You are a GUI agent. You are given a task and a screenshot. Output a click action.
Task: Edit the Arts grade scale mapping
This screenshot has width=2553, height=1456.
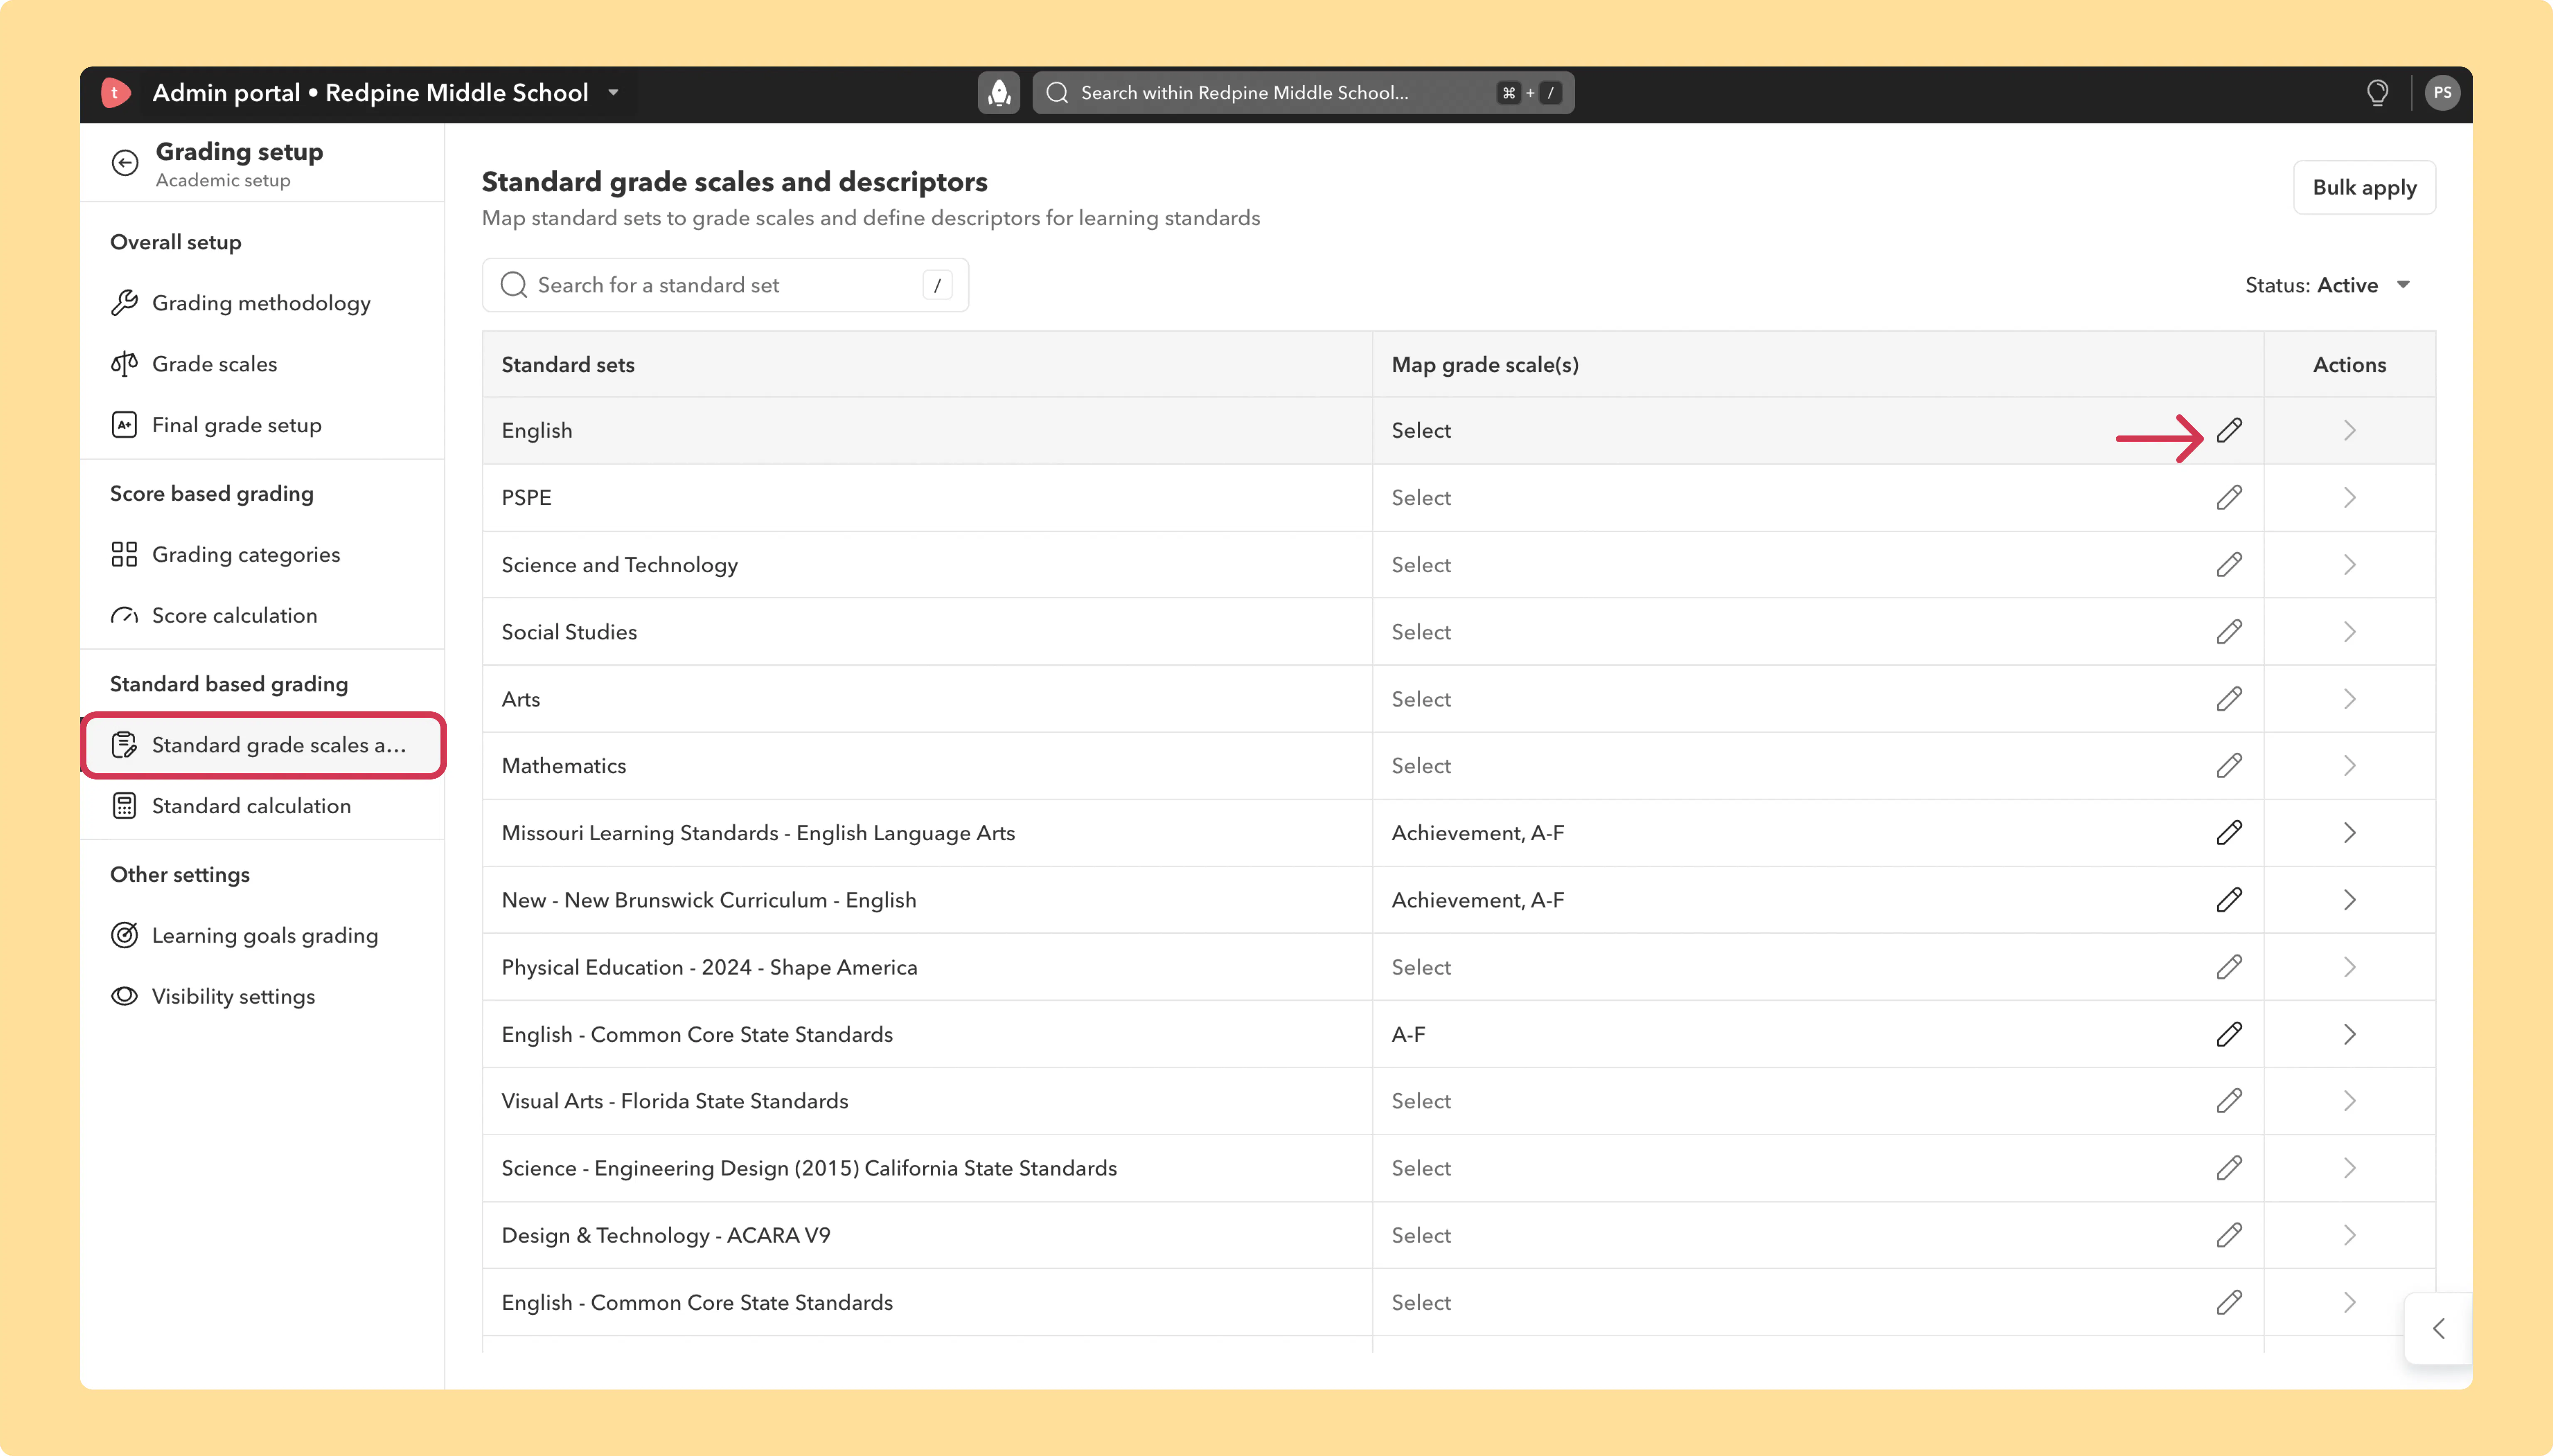[2229, 698]
